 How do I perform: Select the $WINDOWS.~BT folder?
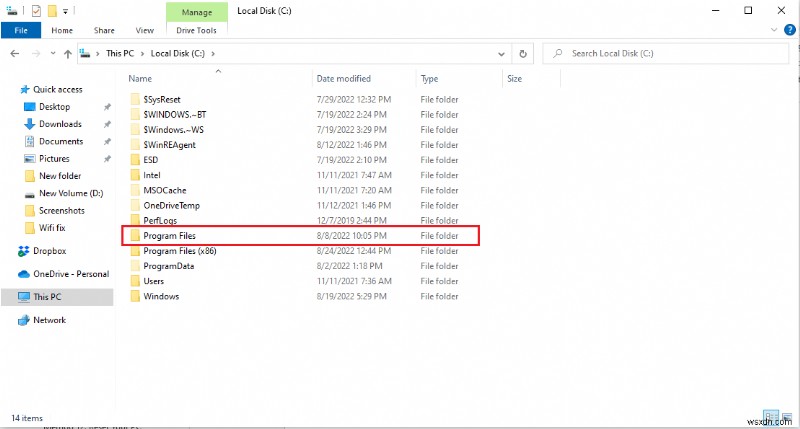click(174, 115)
